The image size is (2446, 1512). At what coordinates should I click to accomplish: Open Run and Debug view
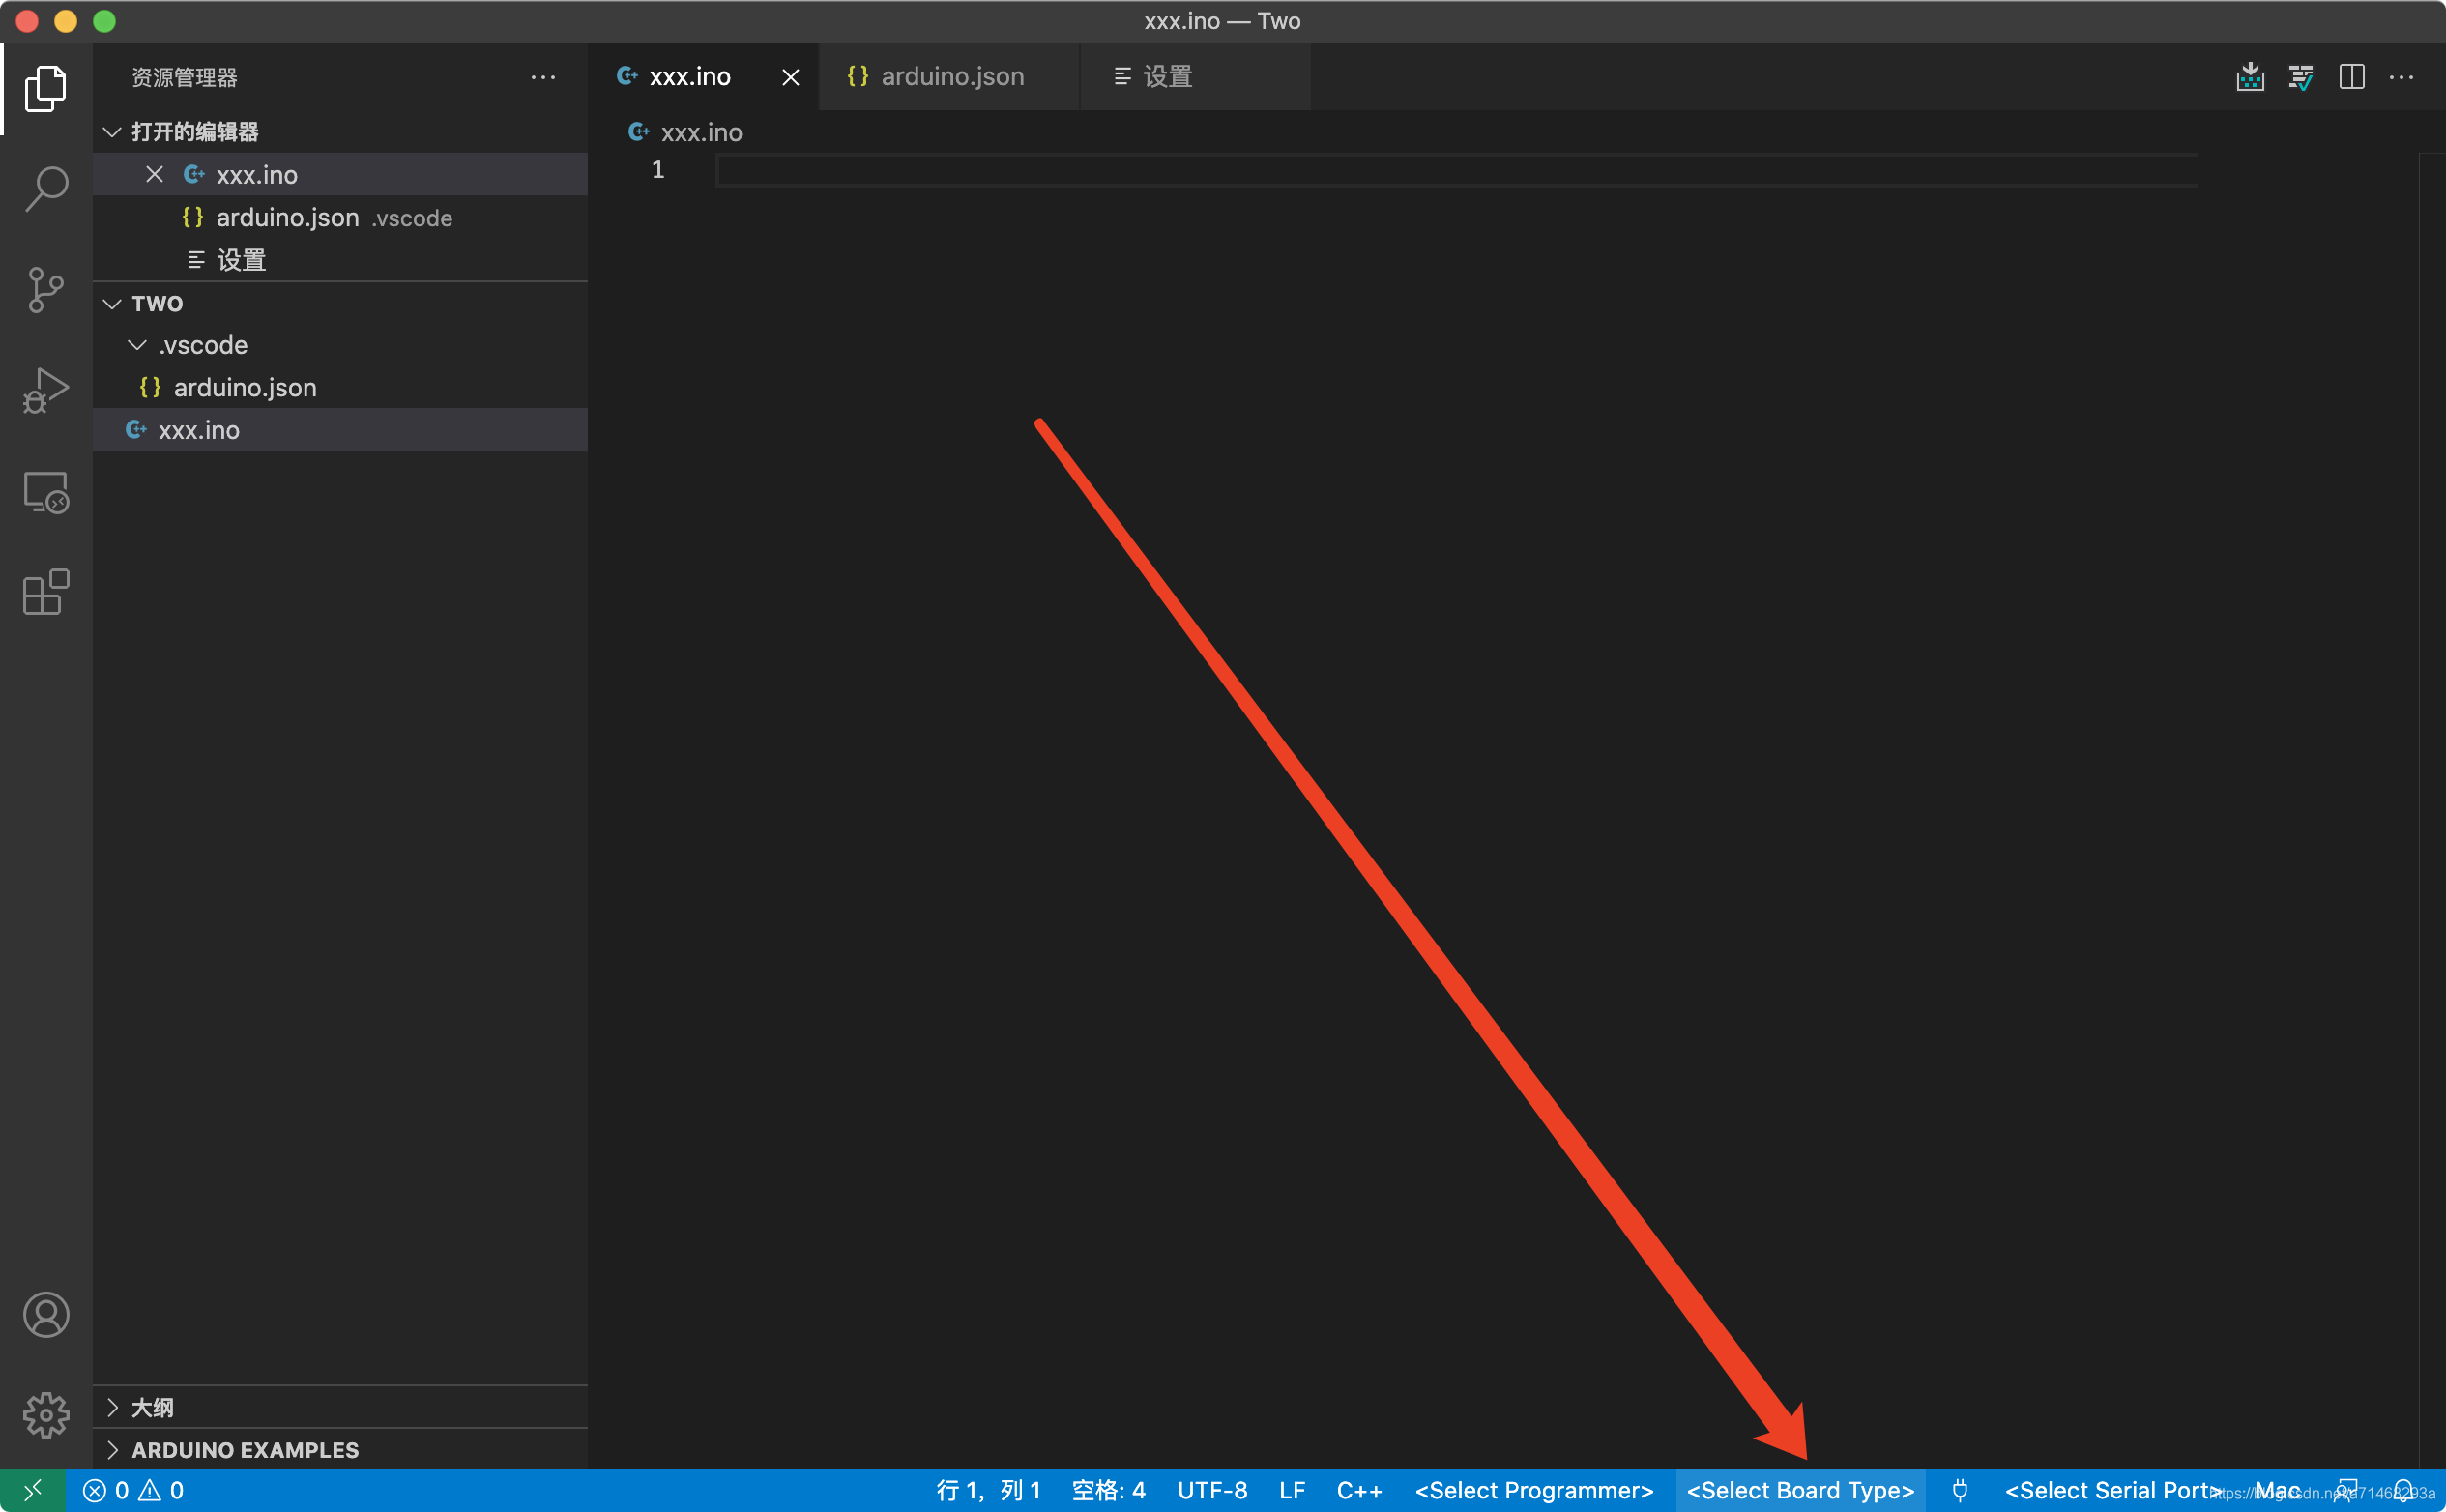pos(46,391)
